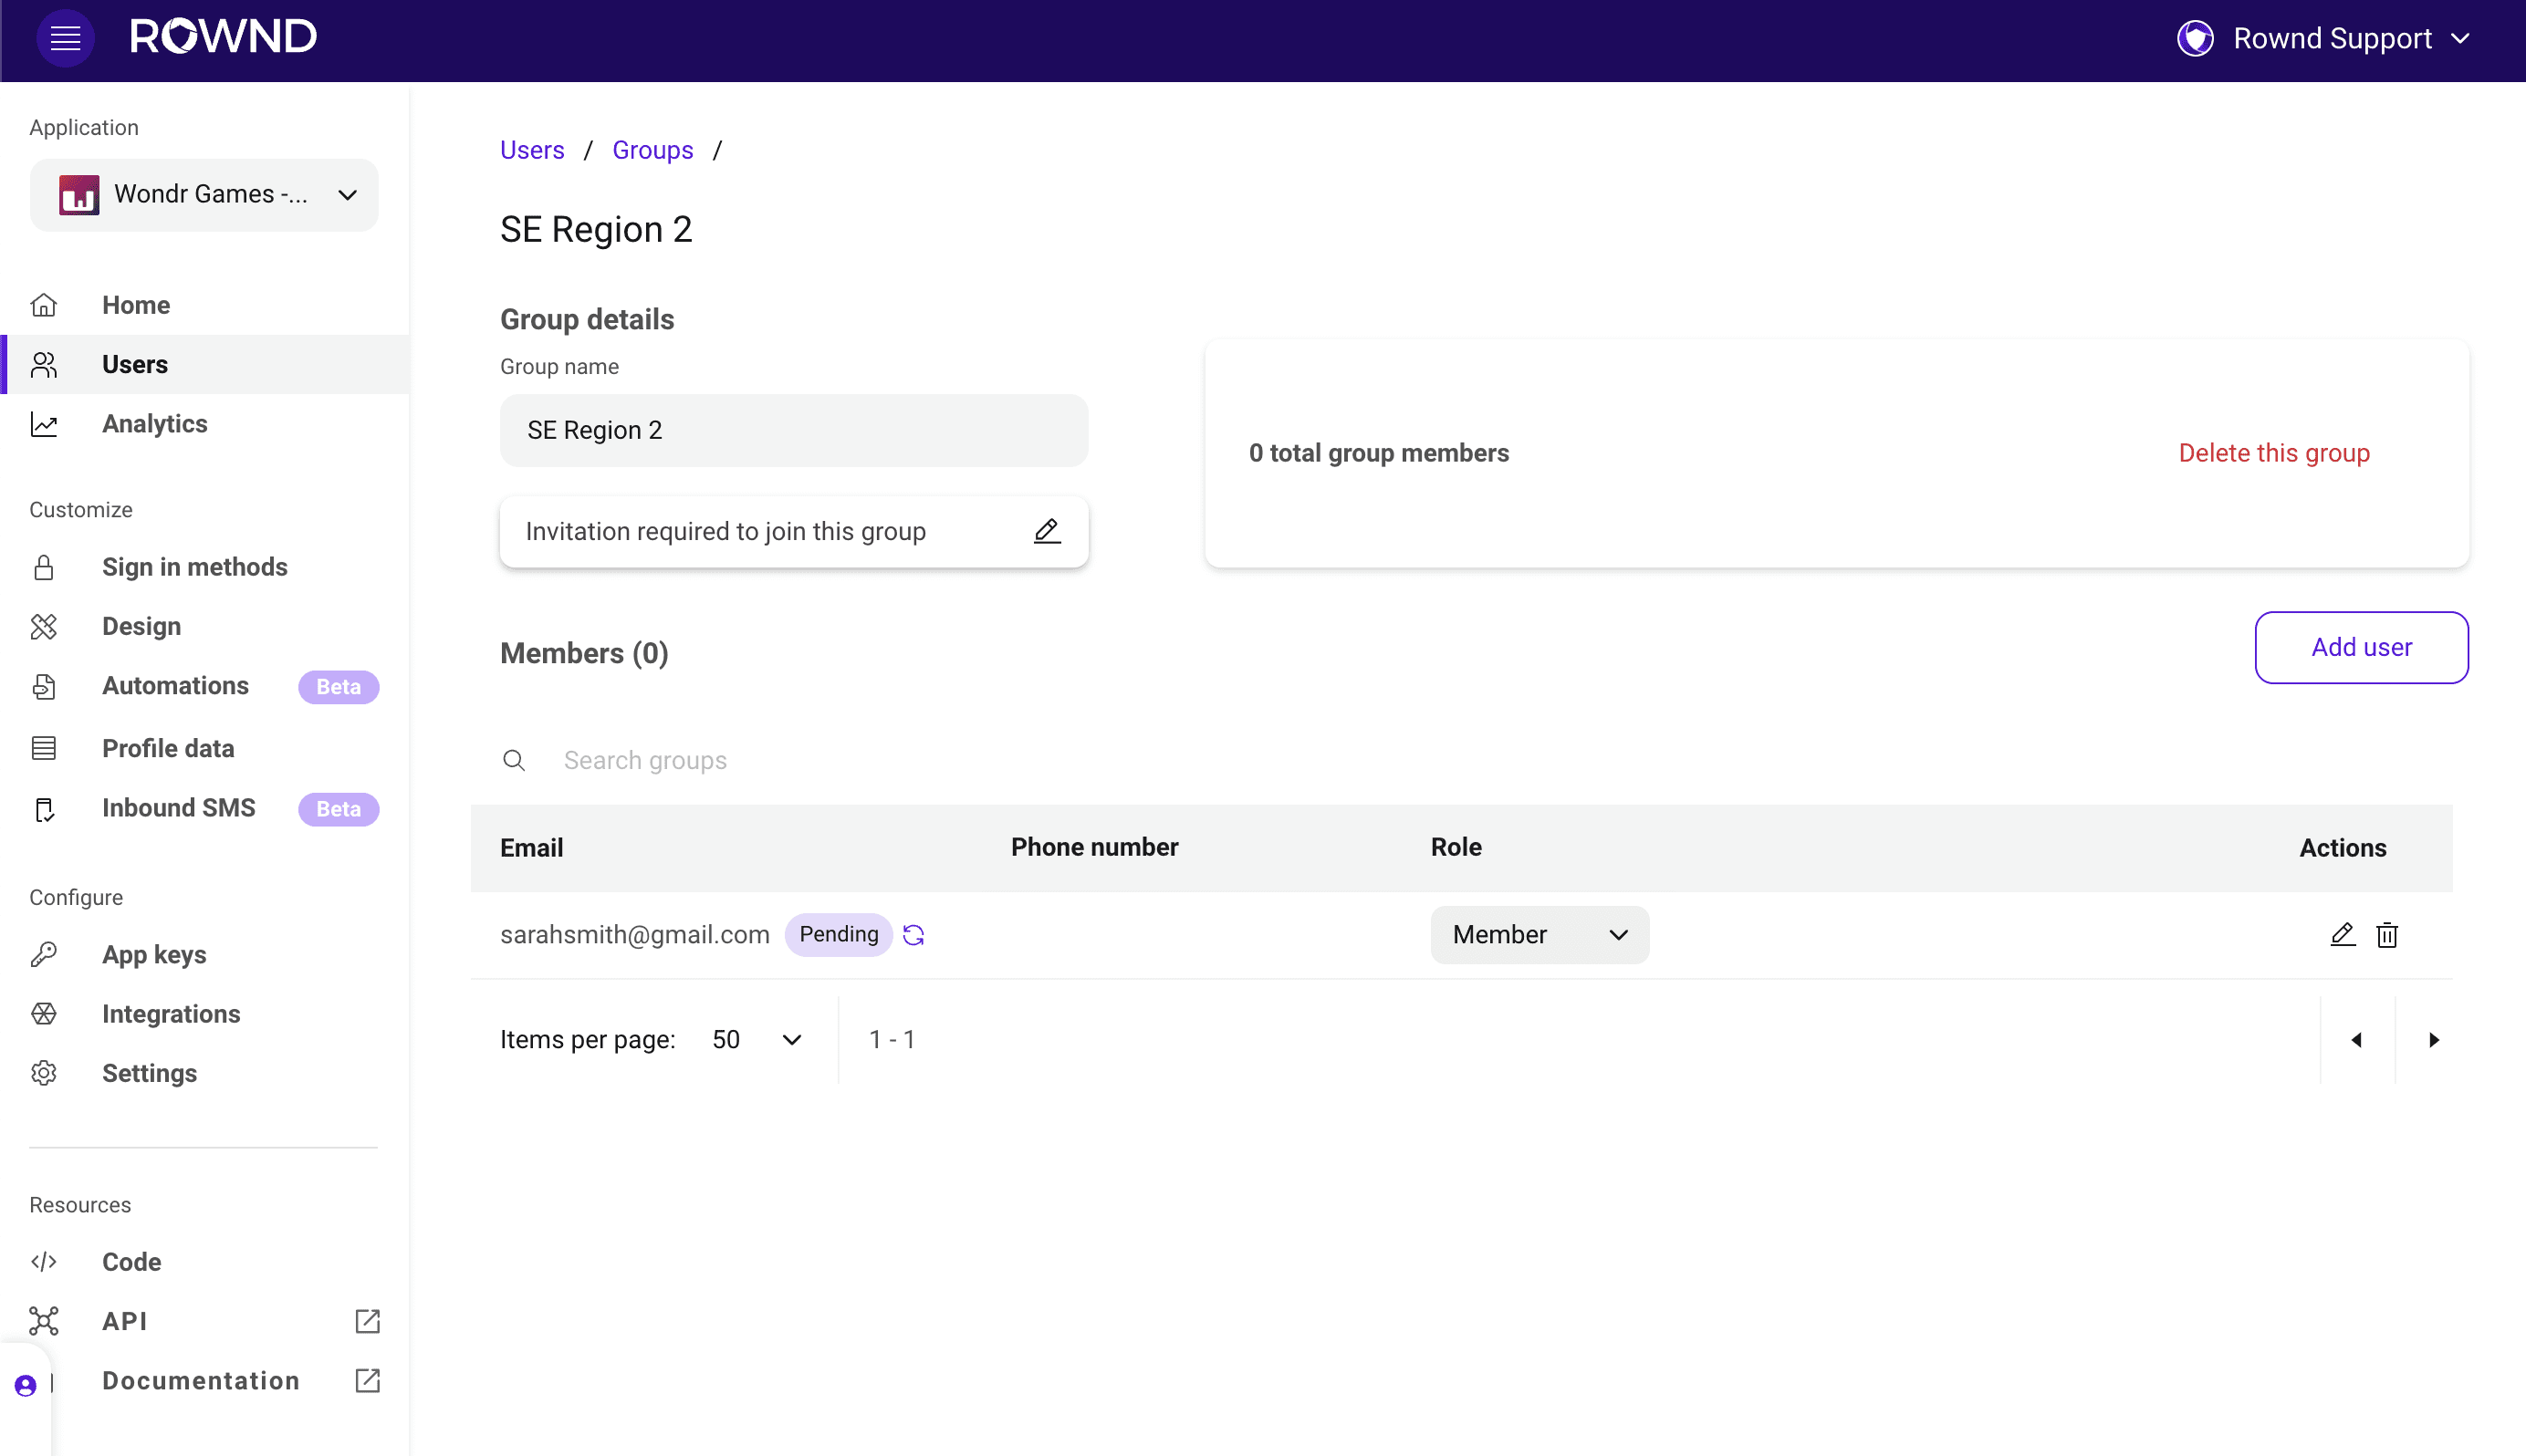The height and width of the screenshot is (1456, 2526).
Task: Click the edit icon next to invitation requirement
Action: [x=1046, y=530]
